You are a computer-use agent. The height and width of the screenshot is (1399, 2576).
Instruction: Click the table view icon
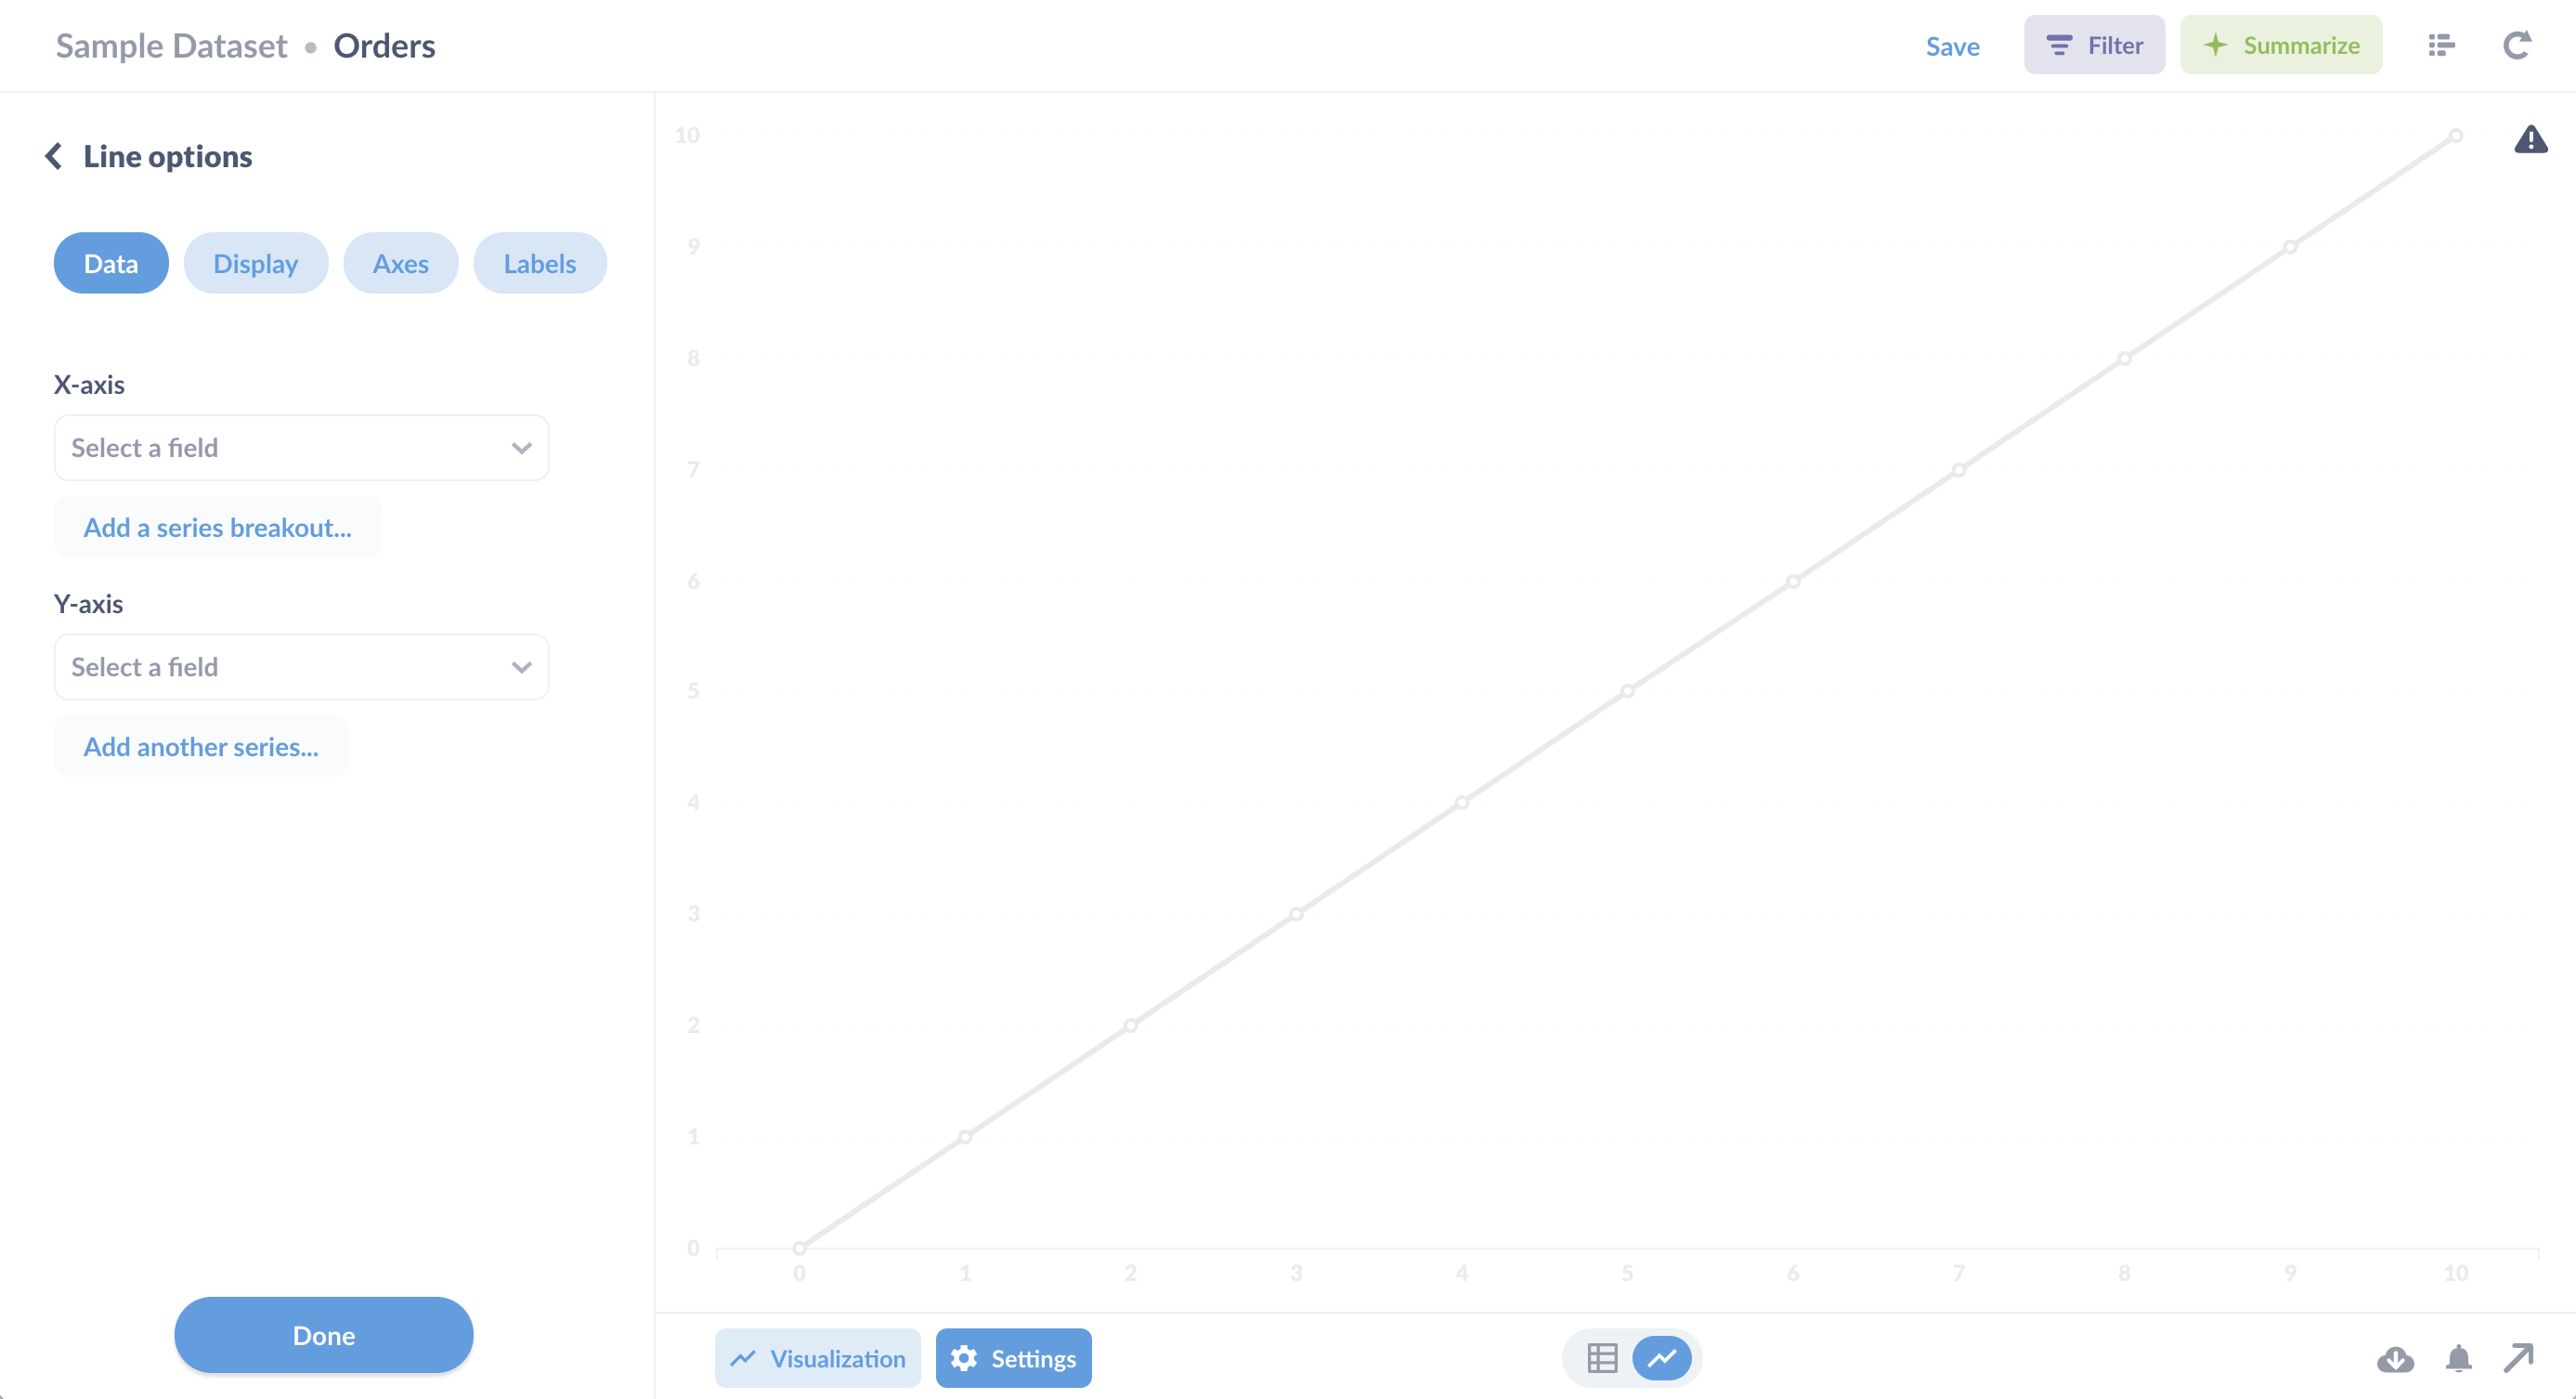coord(1601,1357)
